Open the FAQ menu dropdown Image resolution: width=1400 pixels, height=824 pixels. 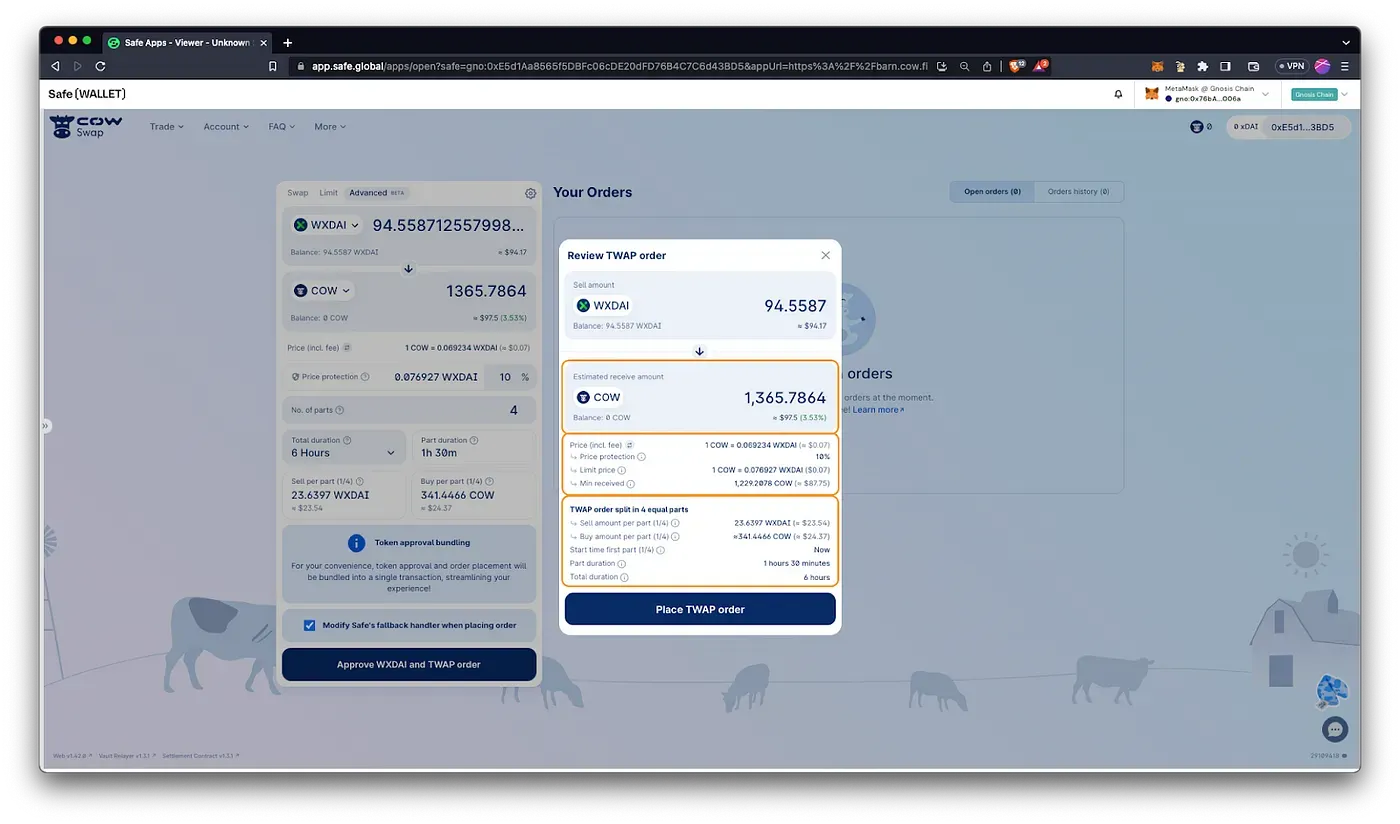click(x=282, y=127)
